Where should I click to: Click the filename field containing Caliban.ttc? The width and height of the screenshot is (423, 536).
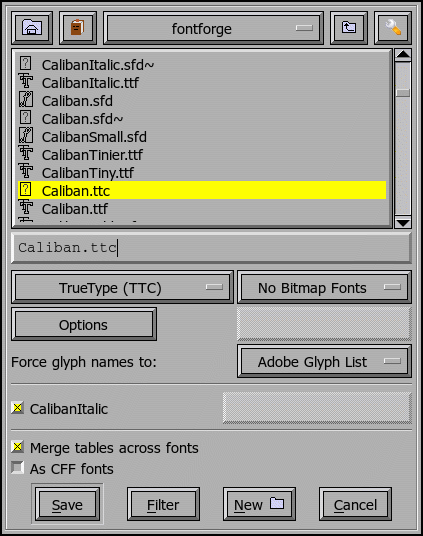tap(211, 248)
